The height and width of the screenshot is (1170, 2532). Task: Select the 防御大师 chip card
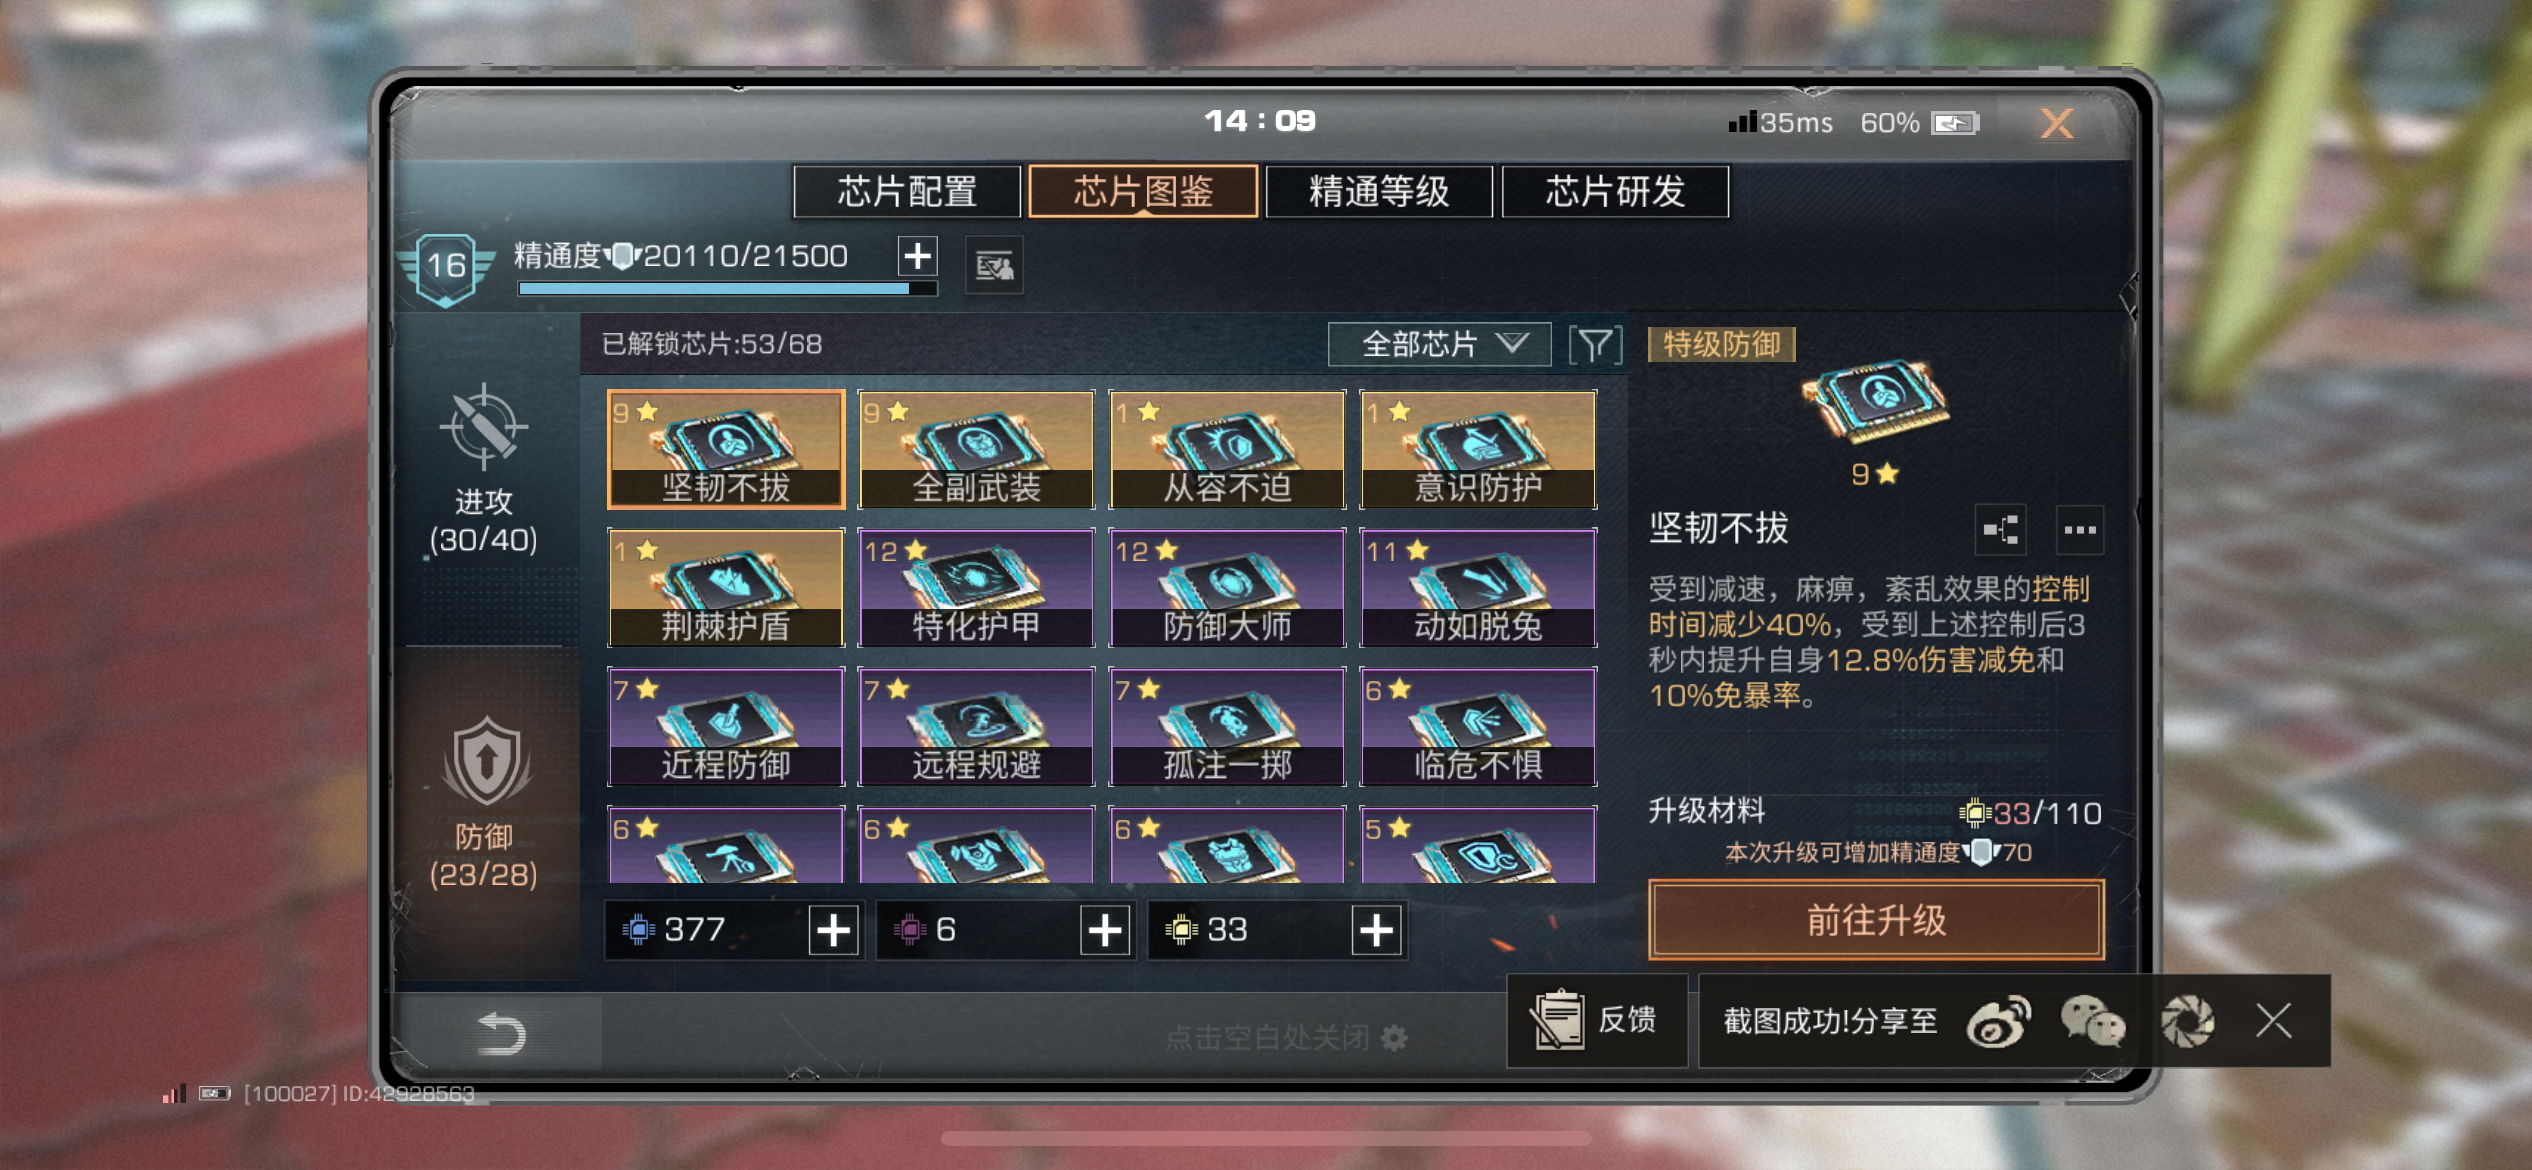pos(1228,588)
